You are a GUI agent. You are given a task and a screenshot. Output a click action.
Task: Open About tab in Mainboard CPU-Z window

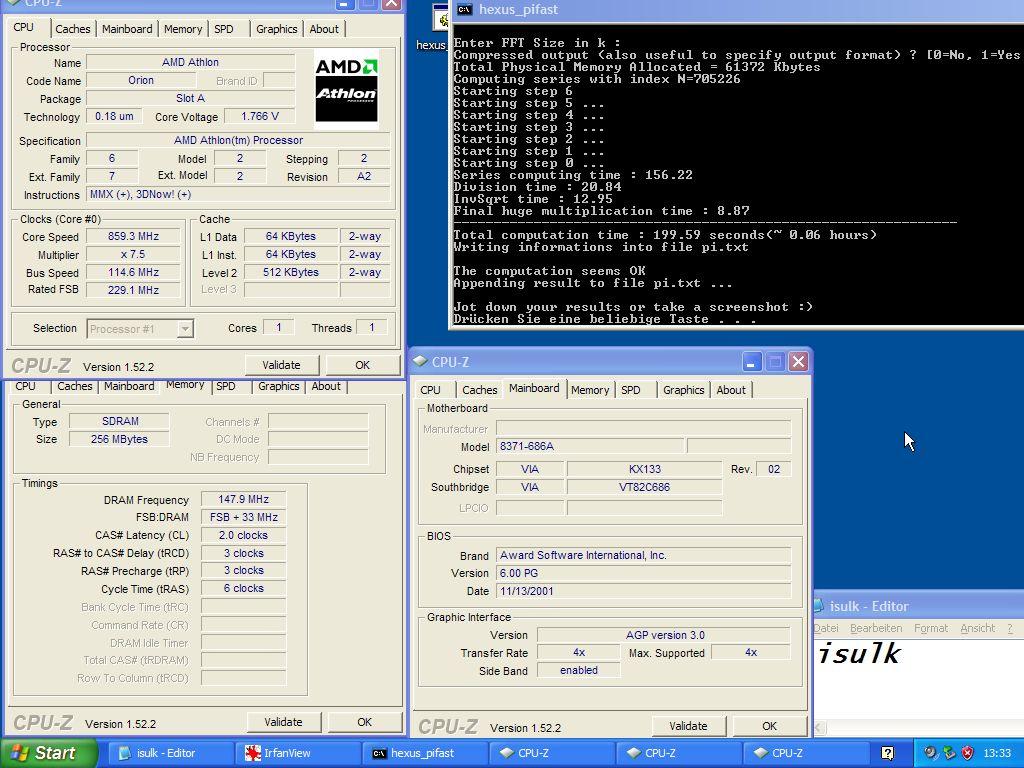[x=731, y=390]
